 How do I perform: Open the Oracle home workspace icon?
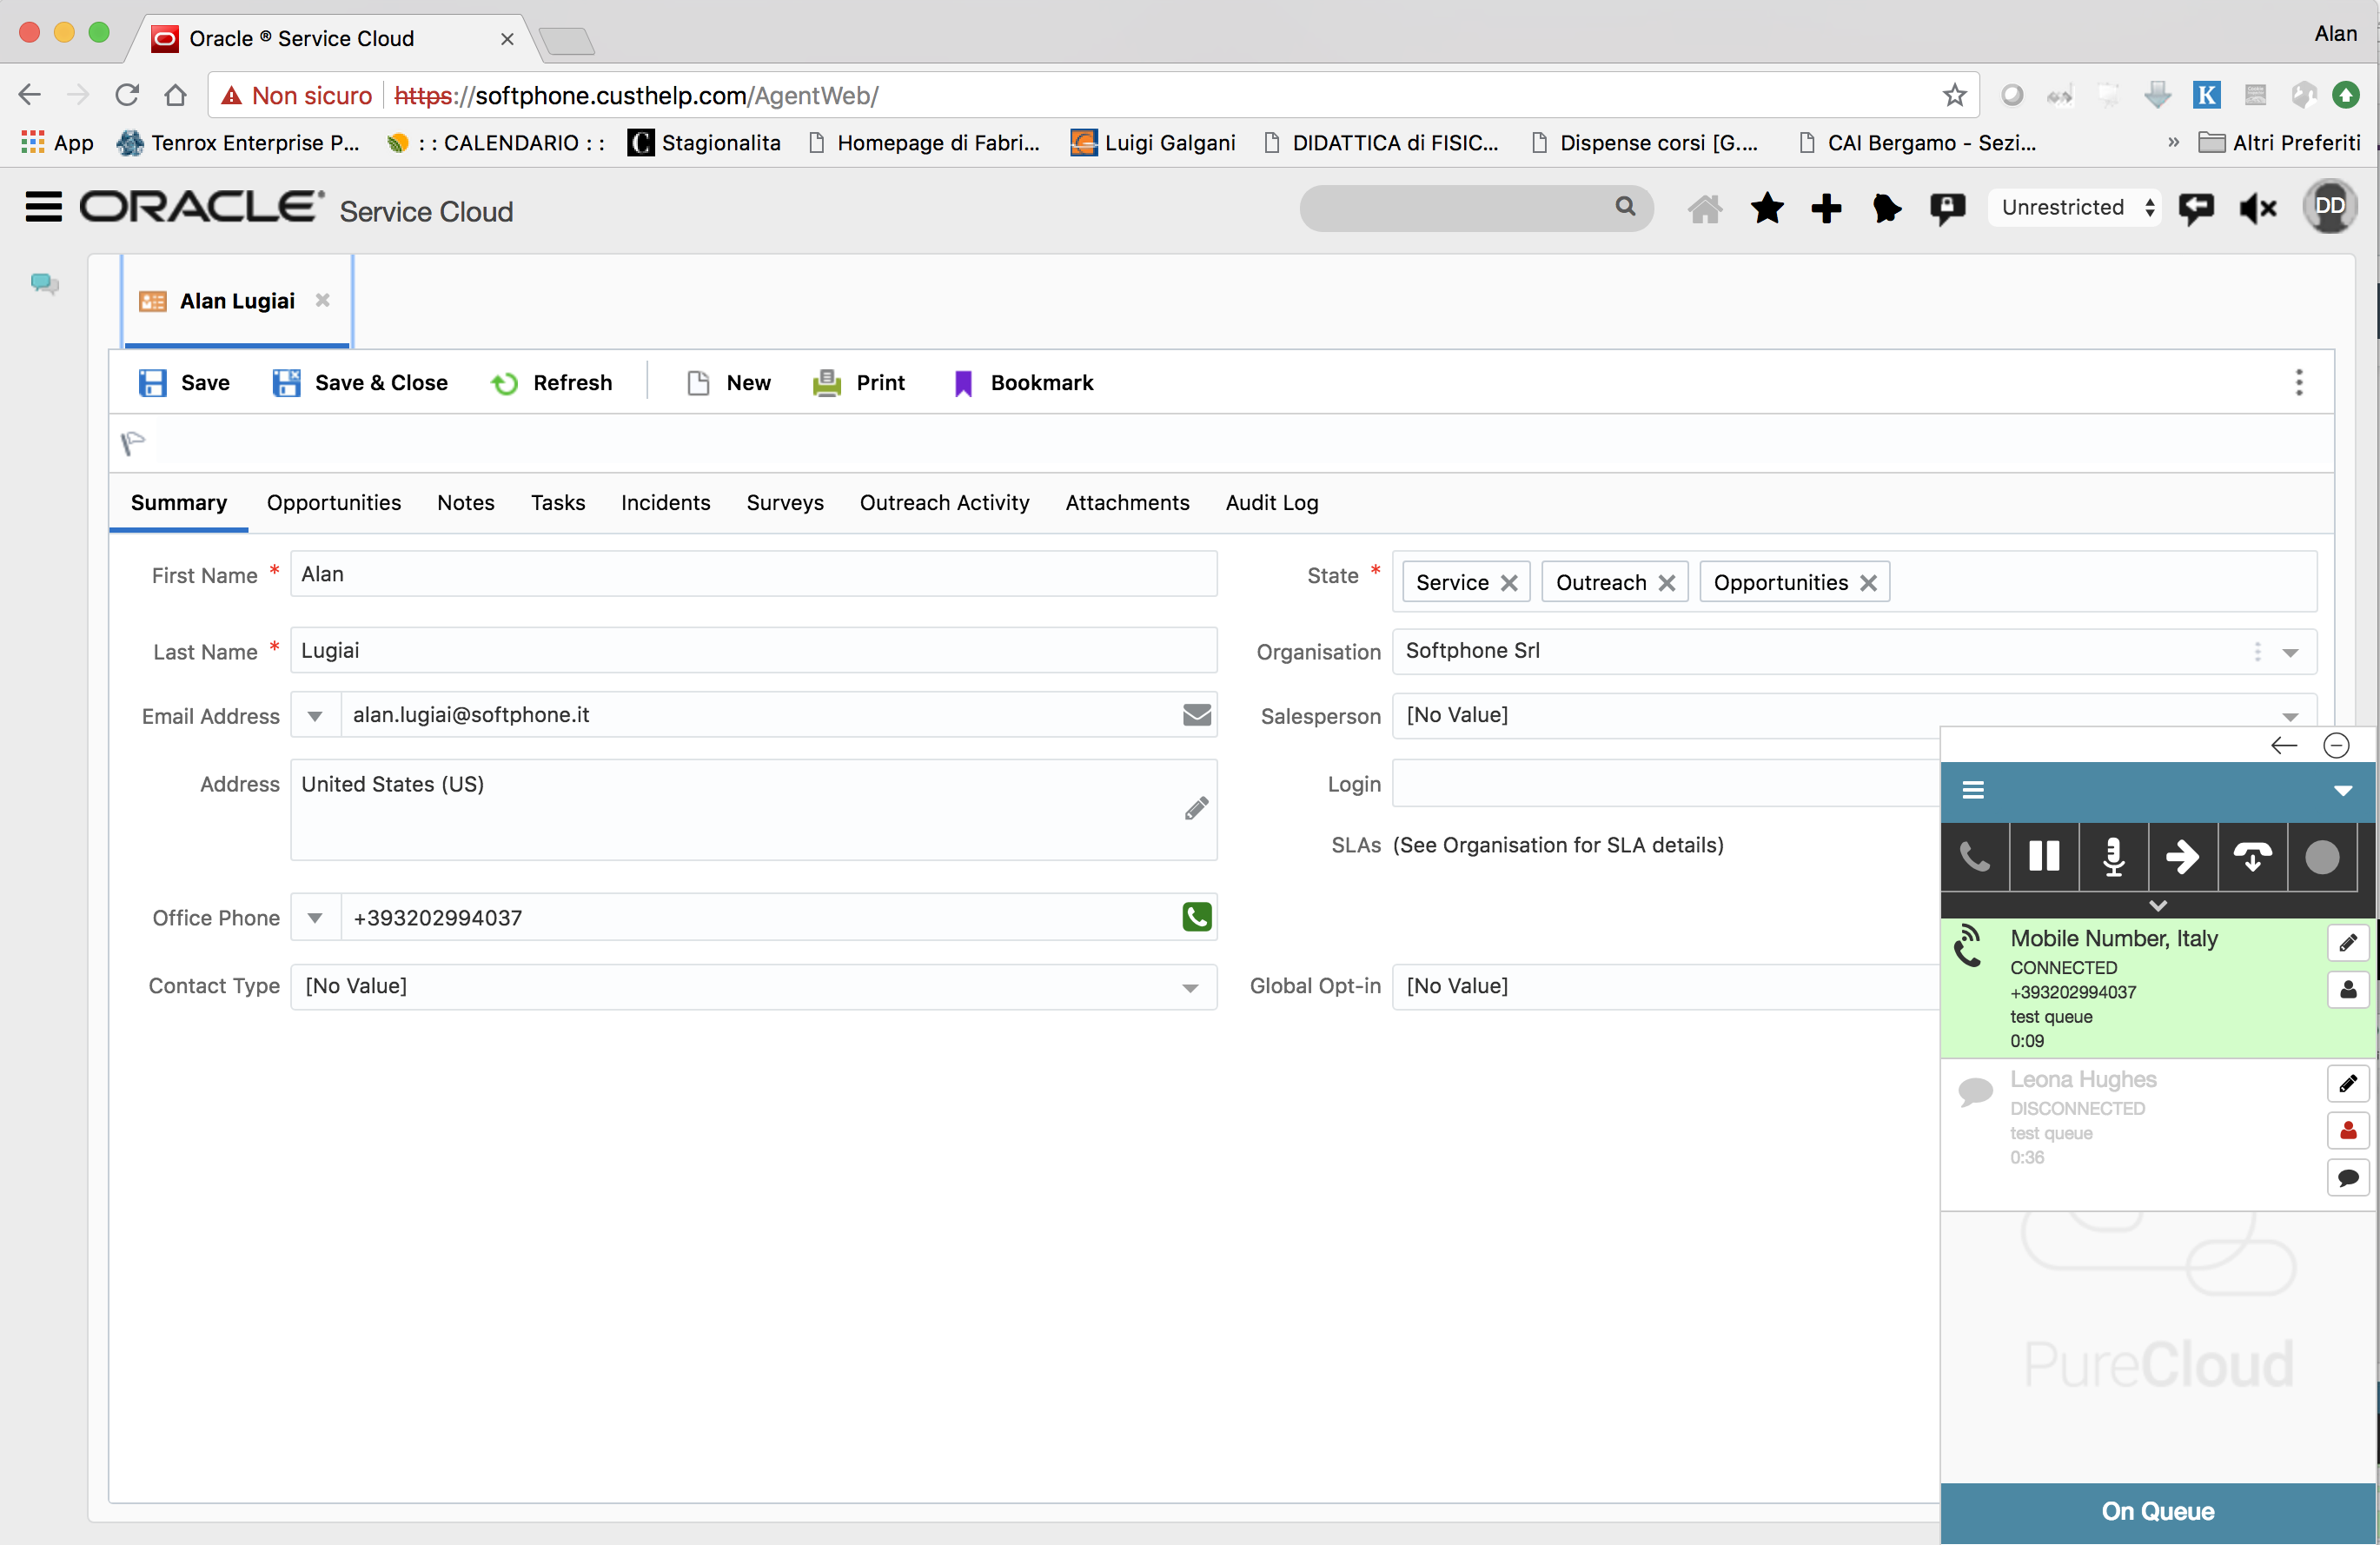pos(1706,208)
